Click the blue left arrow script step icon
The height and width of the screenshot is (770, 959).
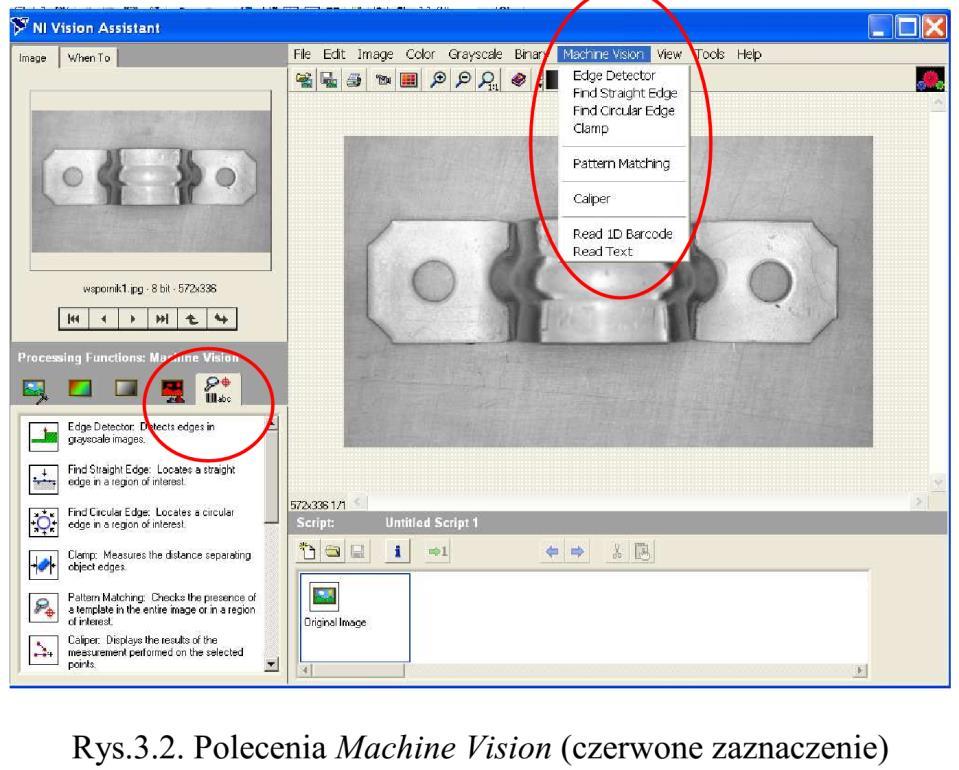click(552, 552)
